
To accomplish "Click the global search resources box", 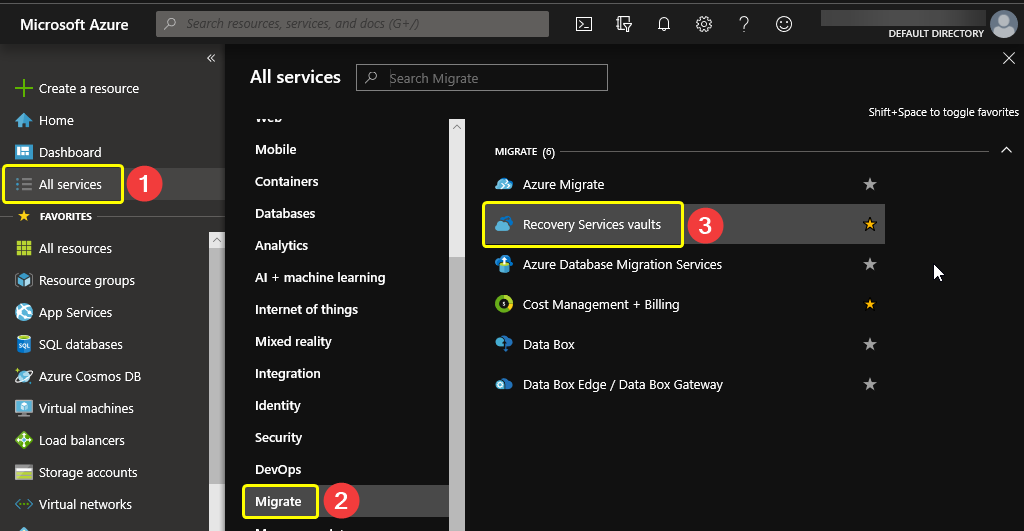I will (x=353, y=24).
